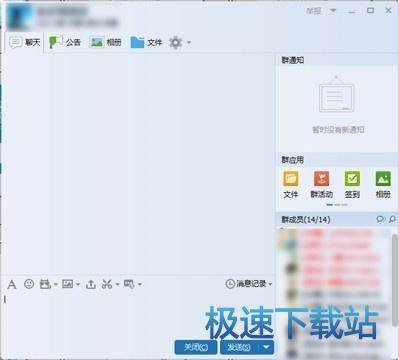Open the 相册 group app icon
The width and height of the screenshot is (399, 360).
(383, 184)
